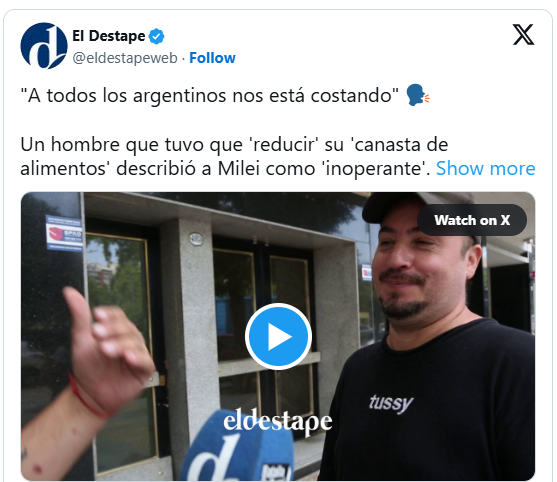Click the SPAD sticker on door
Screen dimensions: 557x482
click(64, 233)
